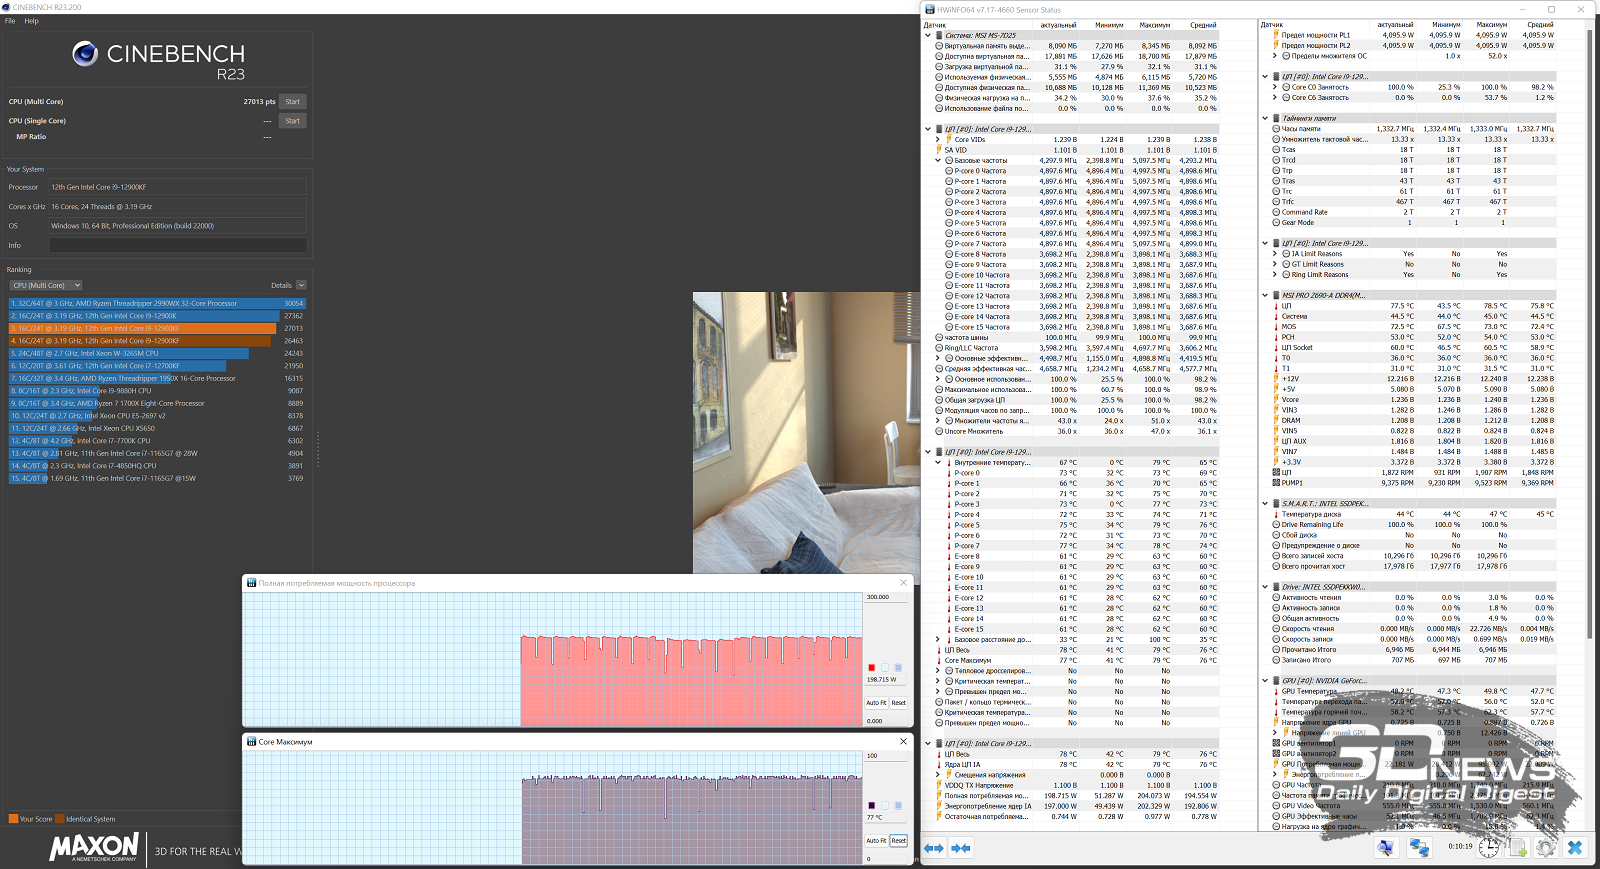Select the Предел мощности PL1 sensor row

point(1414,35)
